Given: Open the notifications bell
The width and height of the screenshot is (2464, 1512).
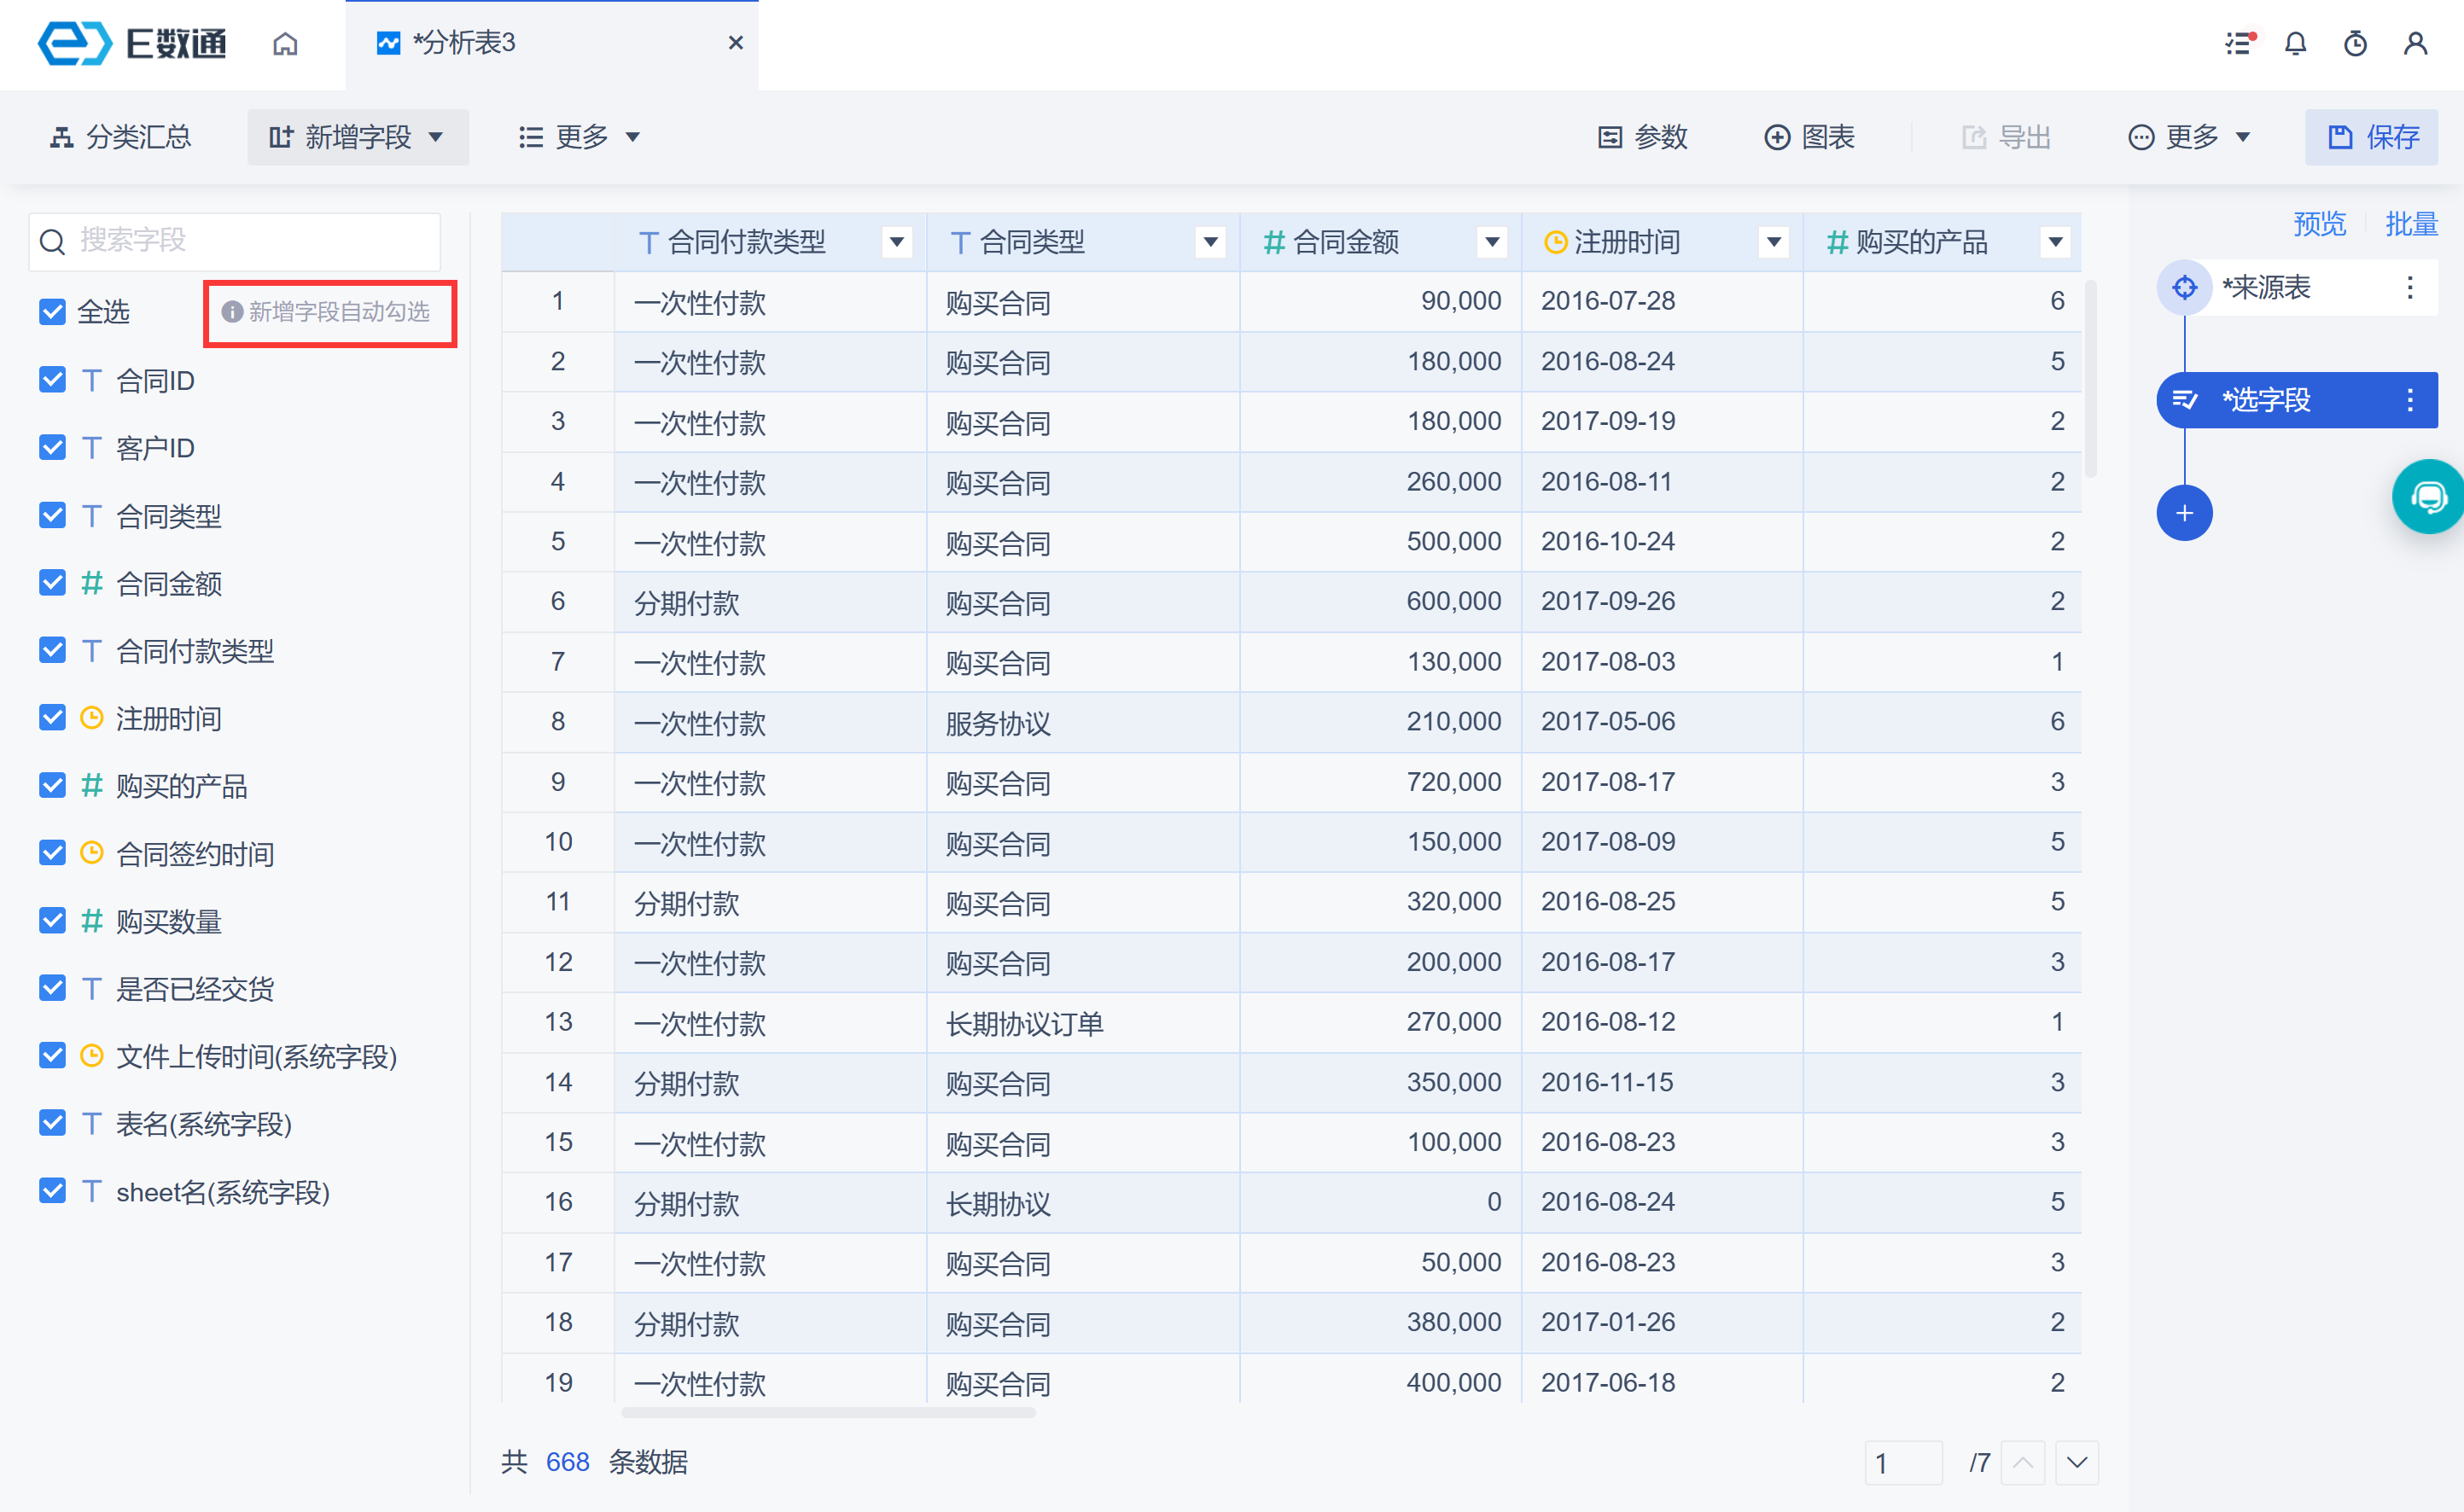Looking at the screenshot, I should tap(2296, 44).
